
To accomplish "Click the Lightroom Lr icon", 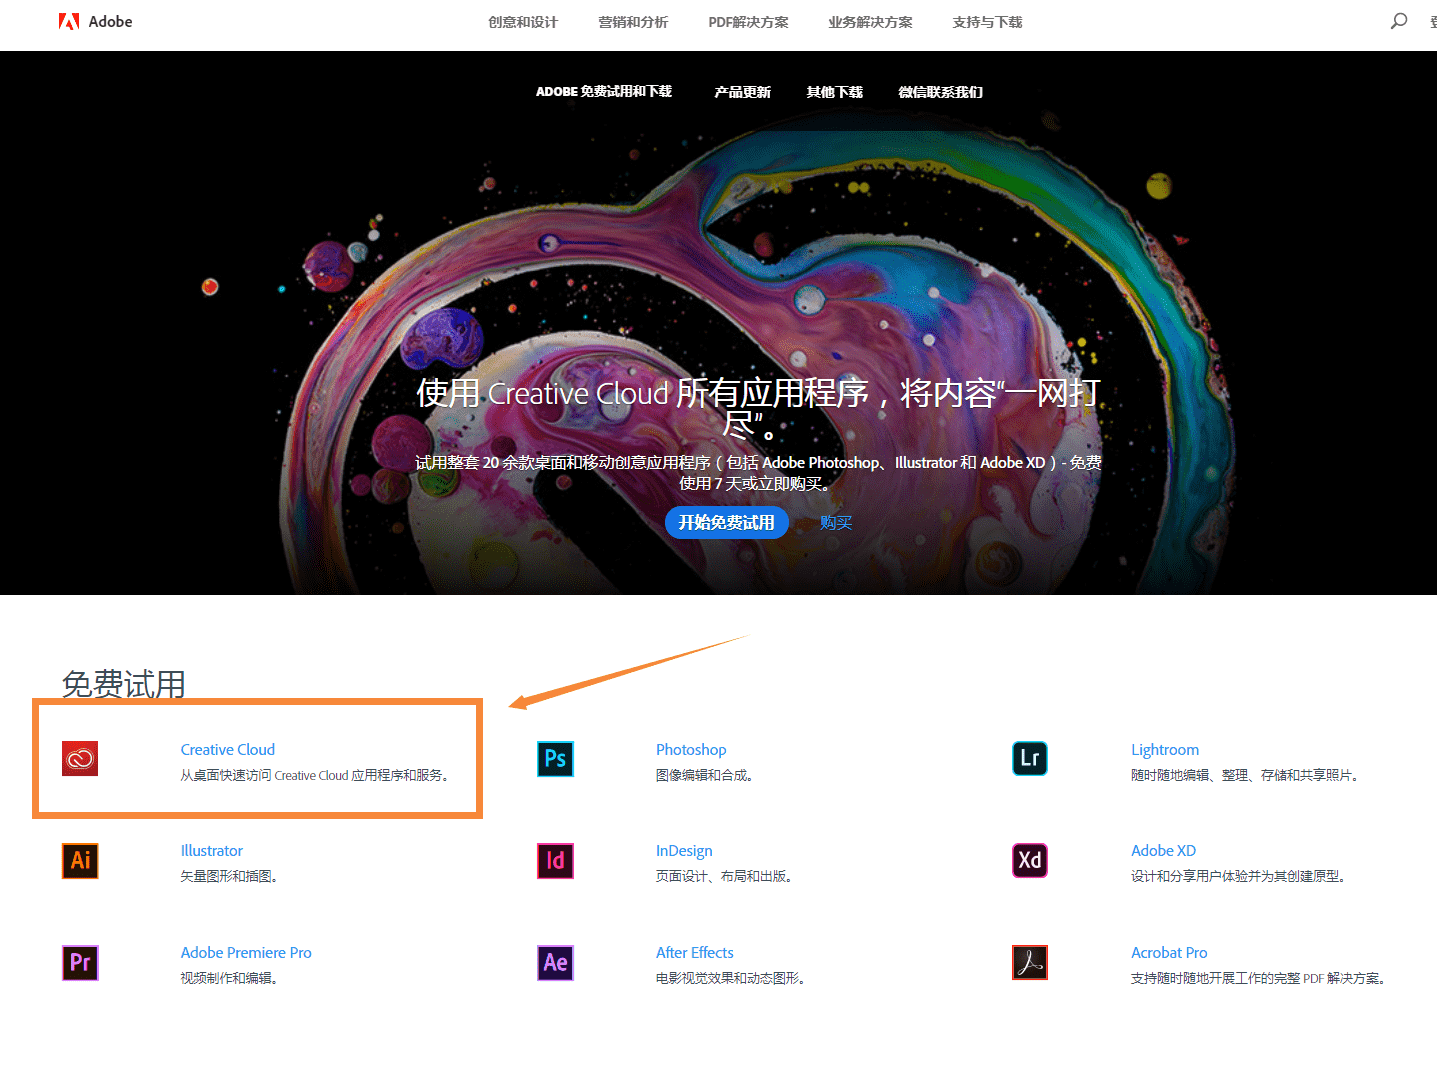I will click(x=1030, y=758).
